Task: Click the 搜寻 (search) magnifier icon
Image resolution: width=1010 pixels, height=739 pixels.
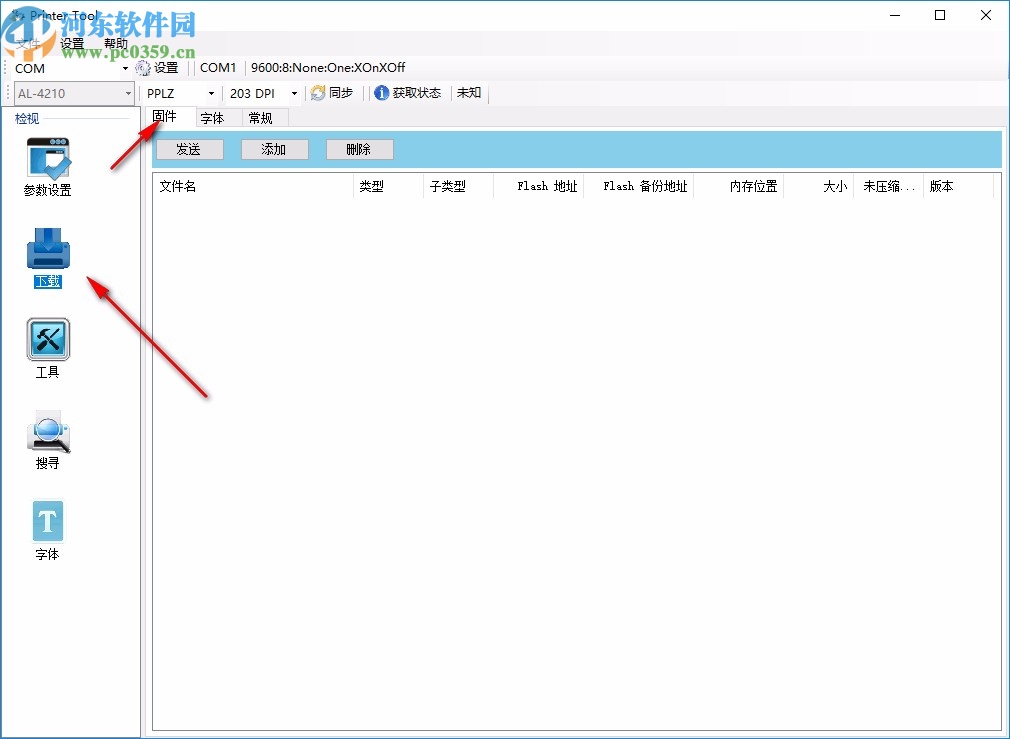Action: click(x=47, y=430)
